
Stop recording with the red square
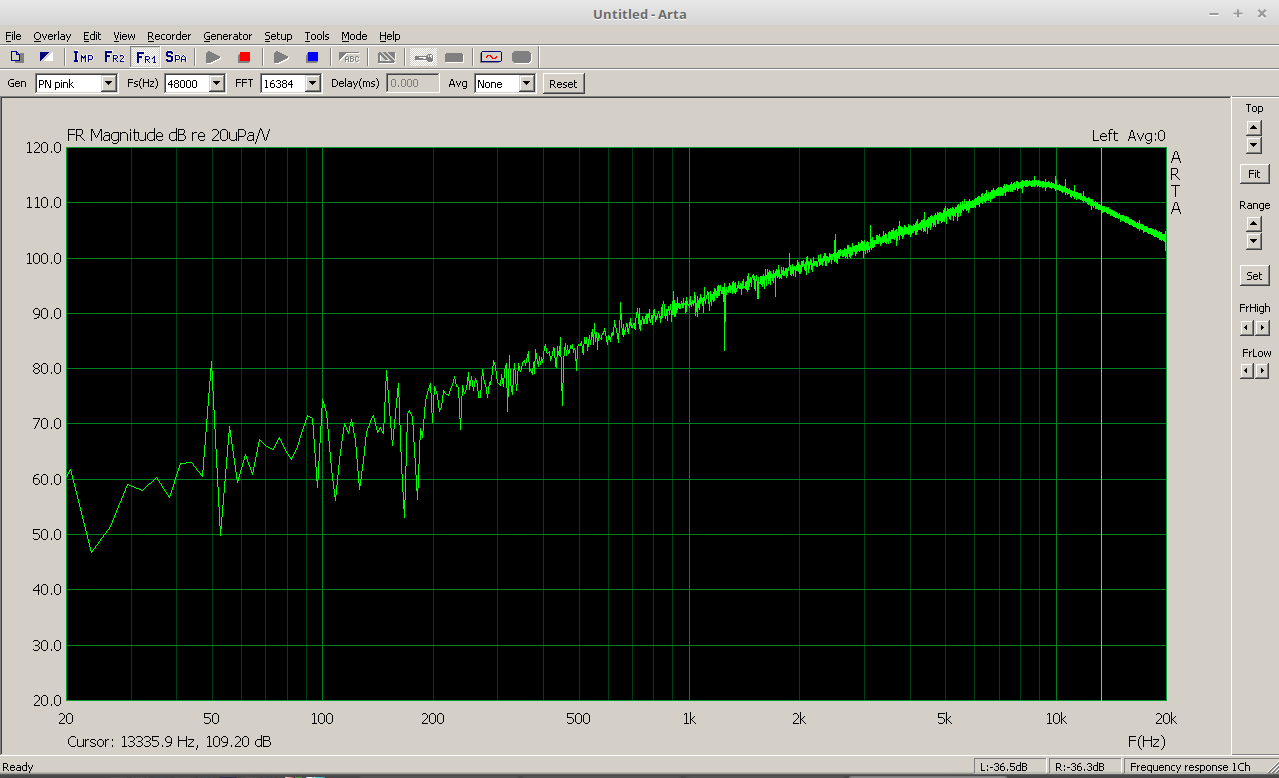[x=244, y=57]
